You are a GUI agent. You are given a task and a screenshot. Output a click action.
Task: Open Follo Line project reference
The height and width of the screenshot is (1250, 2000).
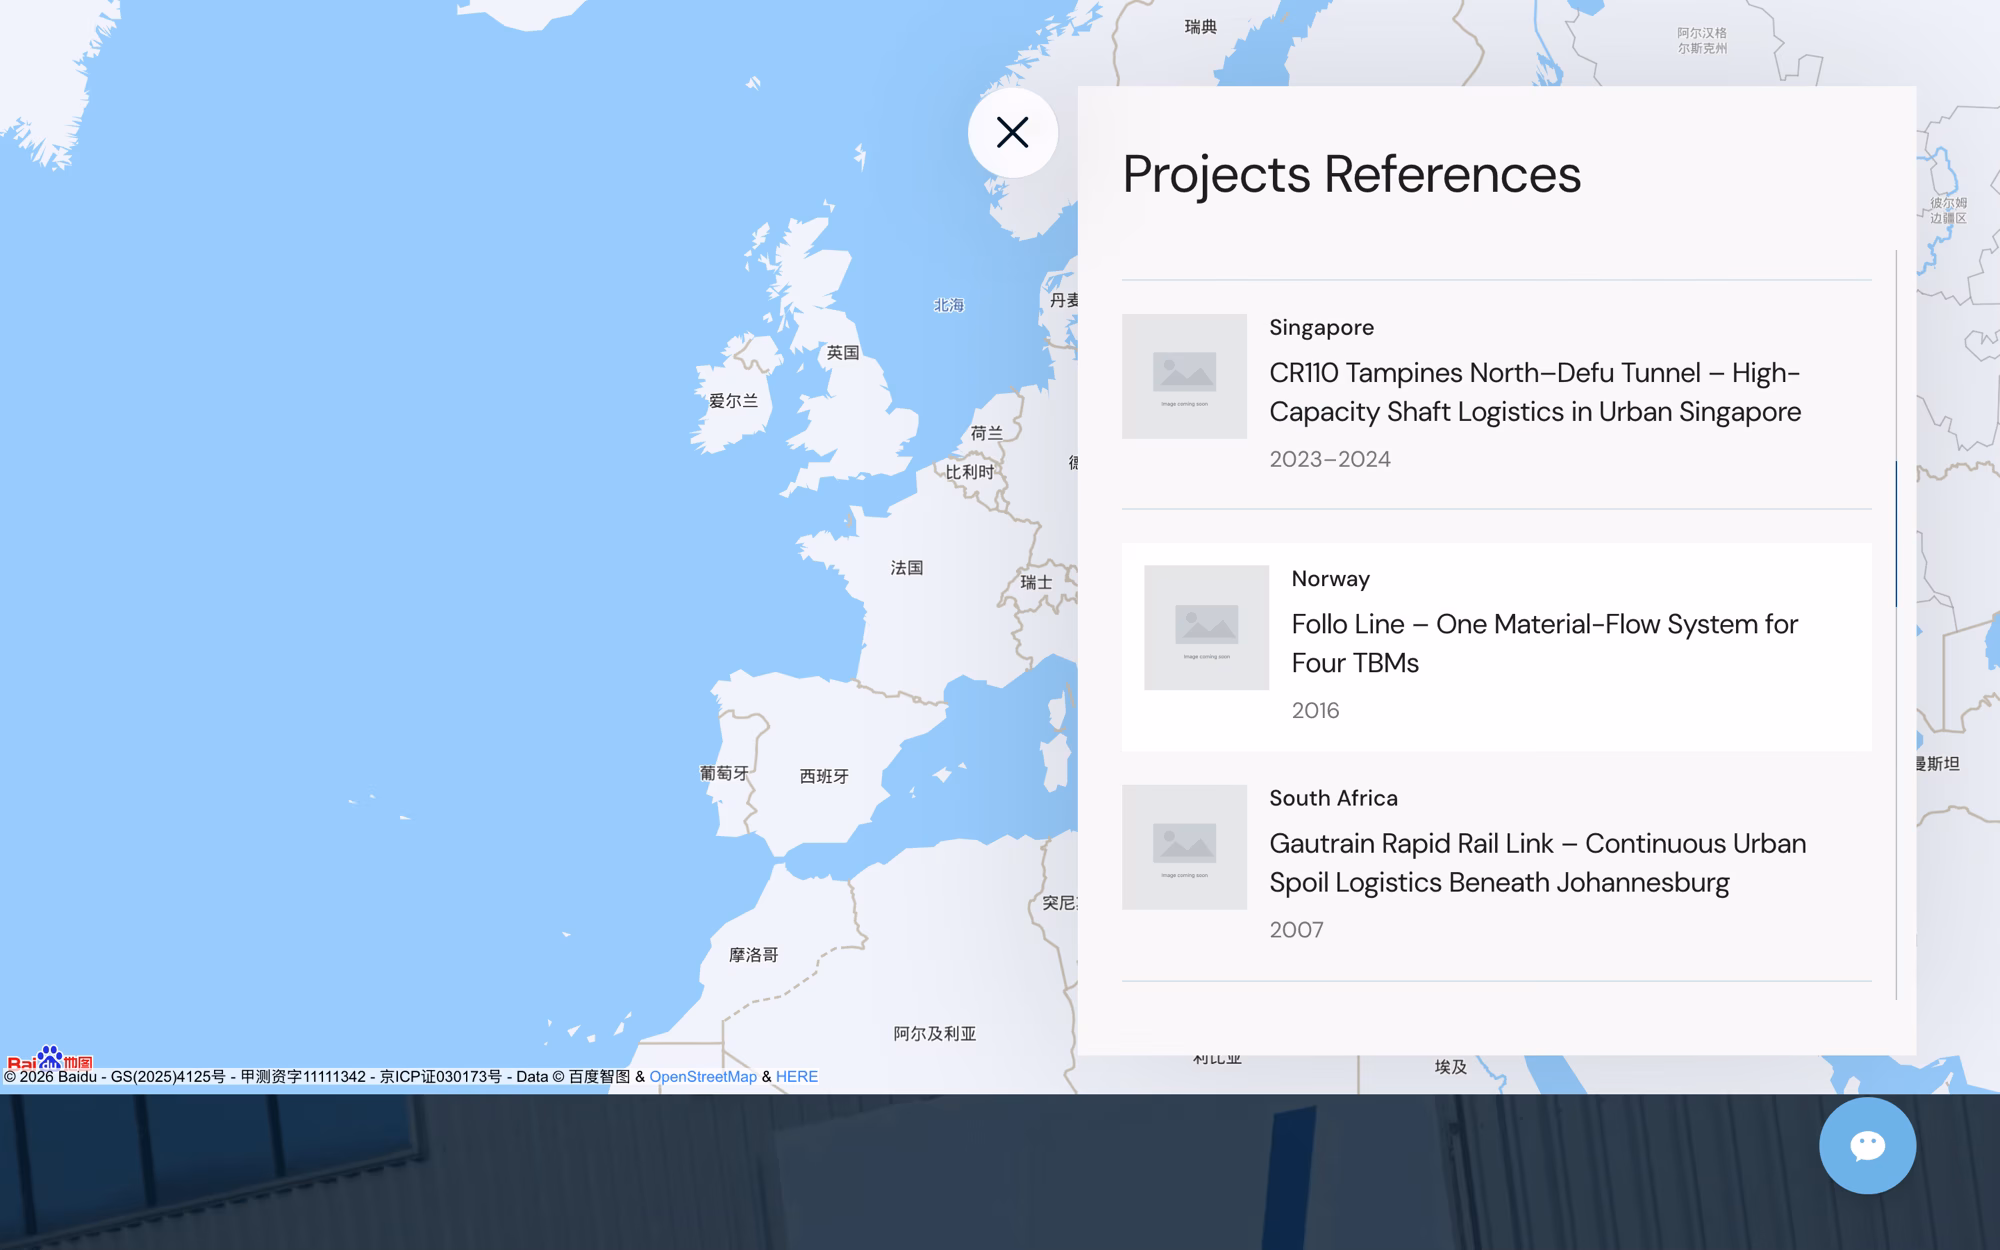pos(1544,643)
